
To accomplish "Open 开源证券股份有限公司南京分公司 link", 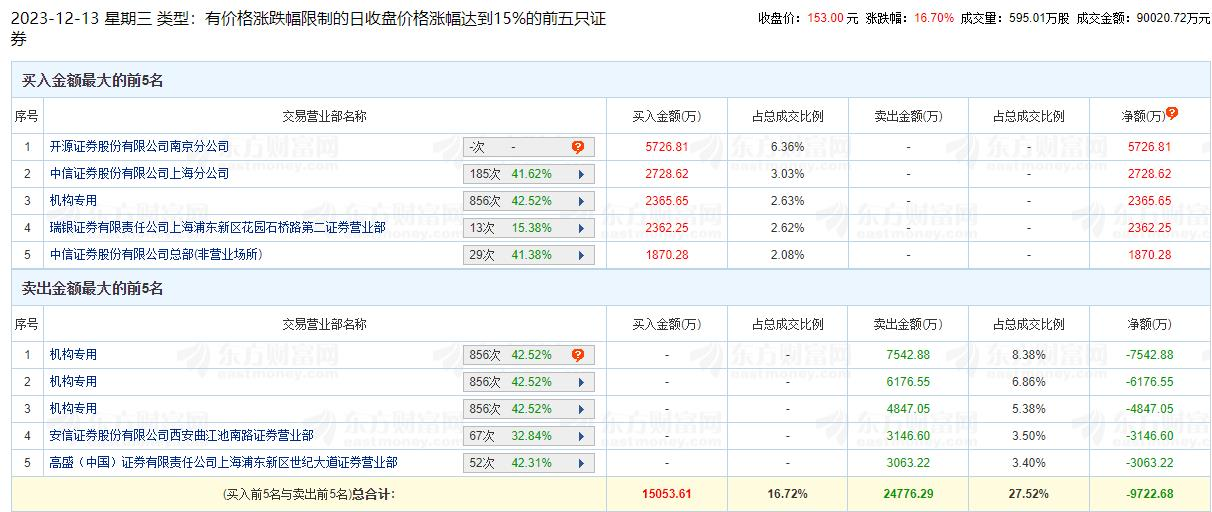I will (x=140, y=147).
